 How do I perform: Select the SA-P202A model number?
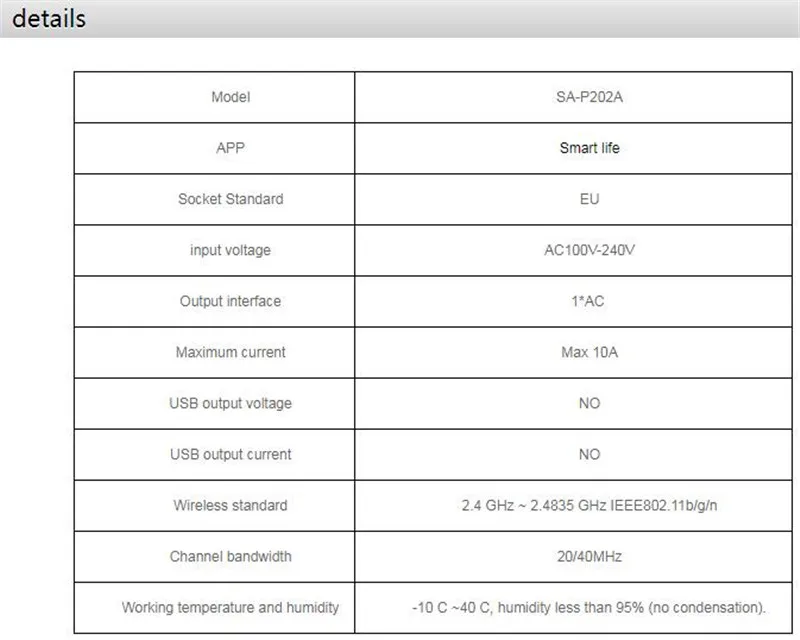[x=589, y=97]
